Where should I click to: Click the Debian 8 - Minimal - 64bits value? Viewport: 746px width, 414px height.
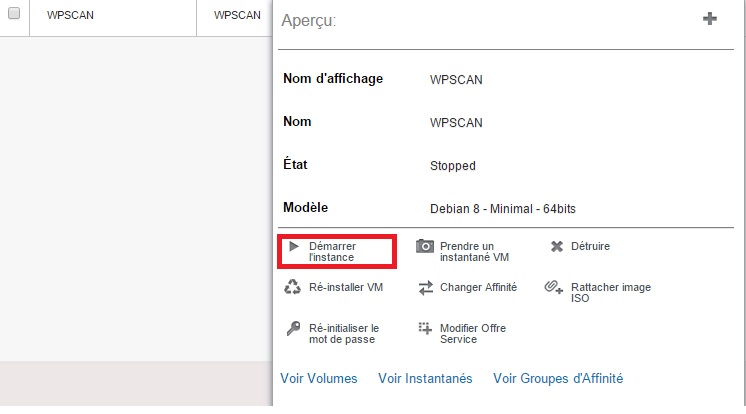[x=502, y=209]
